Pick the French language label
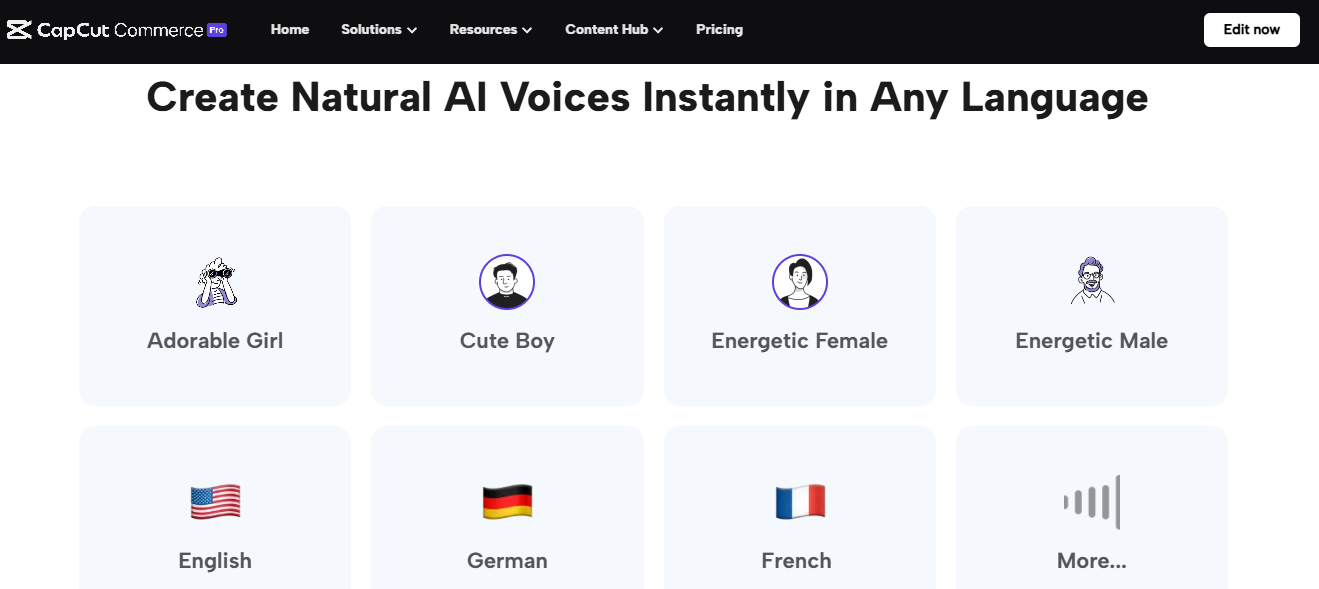Image resolution: width=1319 pixels, height=589 pixels. tap(797, 561)
